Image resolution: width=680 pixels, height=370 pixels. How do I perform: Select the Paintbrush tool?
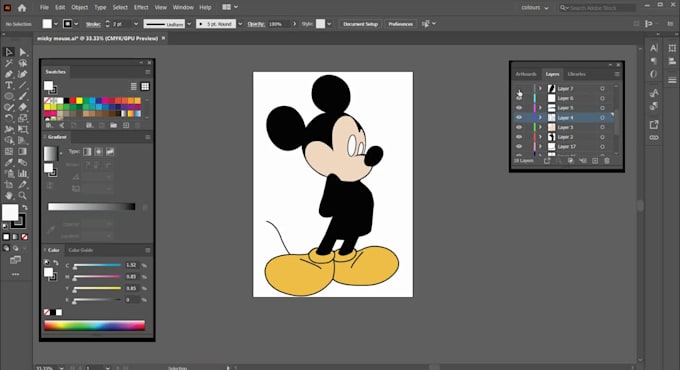click(x=23, y=96)
